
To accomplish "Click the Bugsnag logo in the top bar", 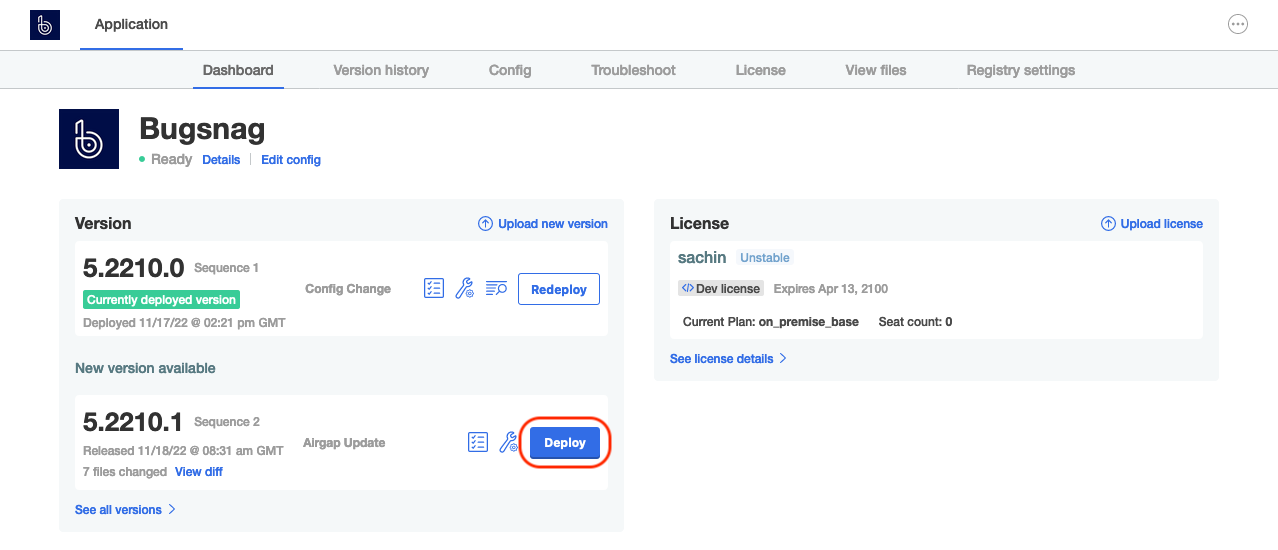I will (x=45, y=25).
